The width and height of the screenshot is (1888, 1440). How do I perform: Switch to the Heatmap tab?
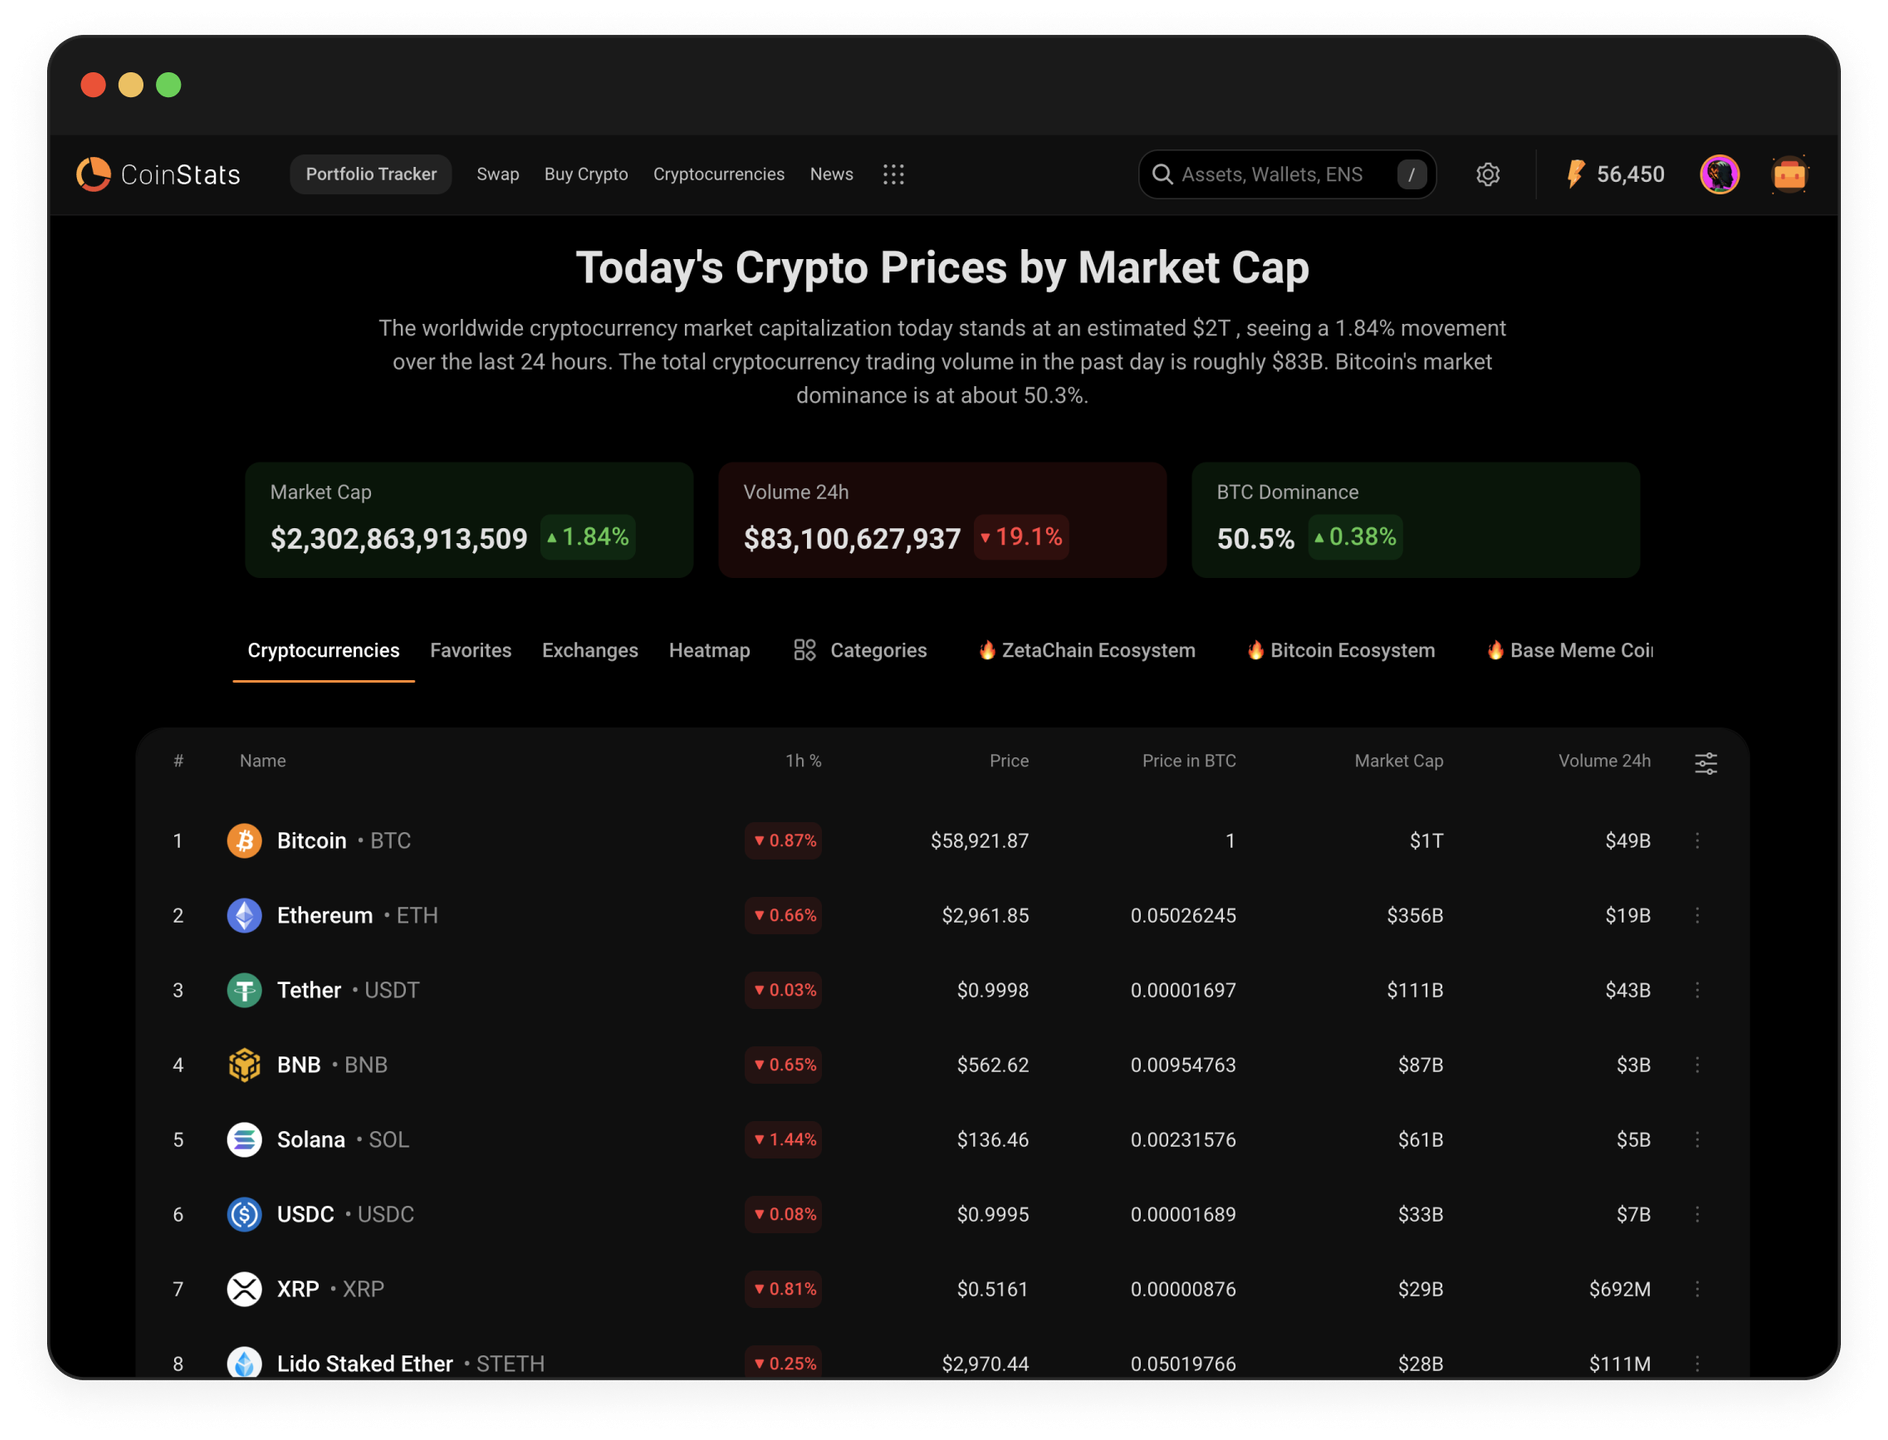point(709,651)
